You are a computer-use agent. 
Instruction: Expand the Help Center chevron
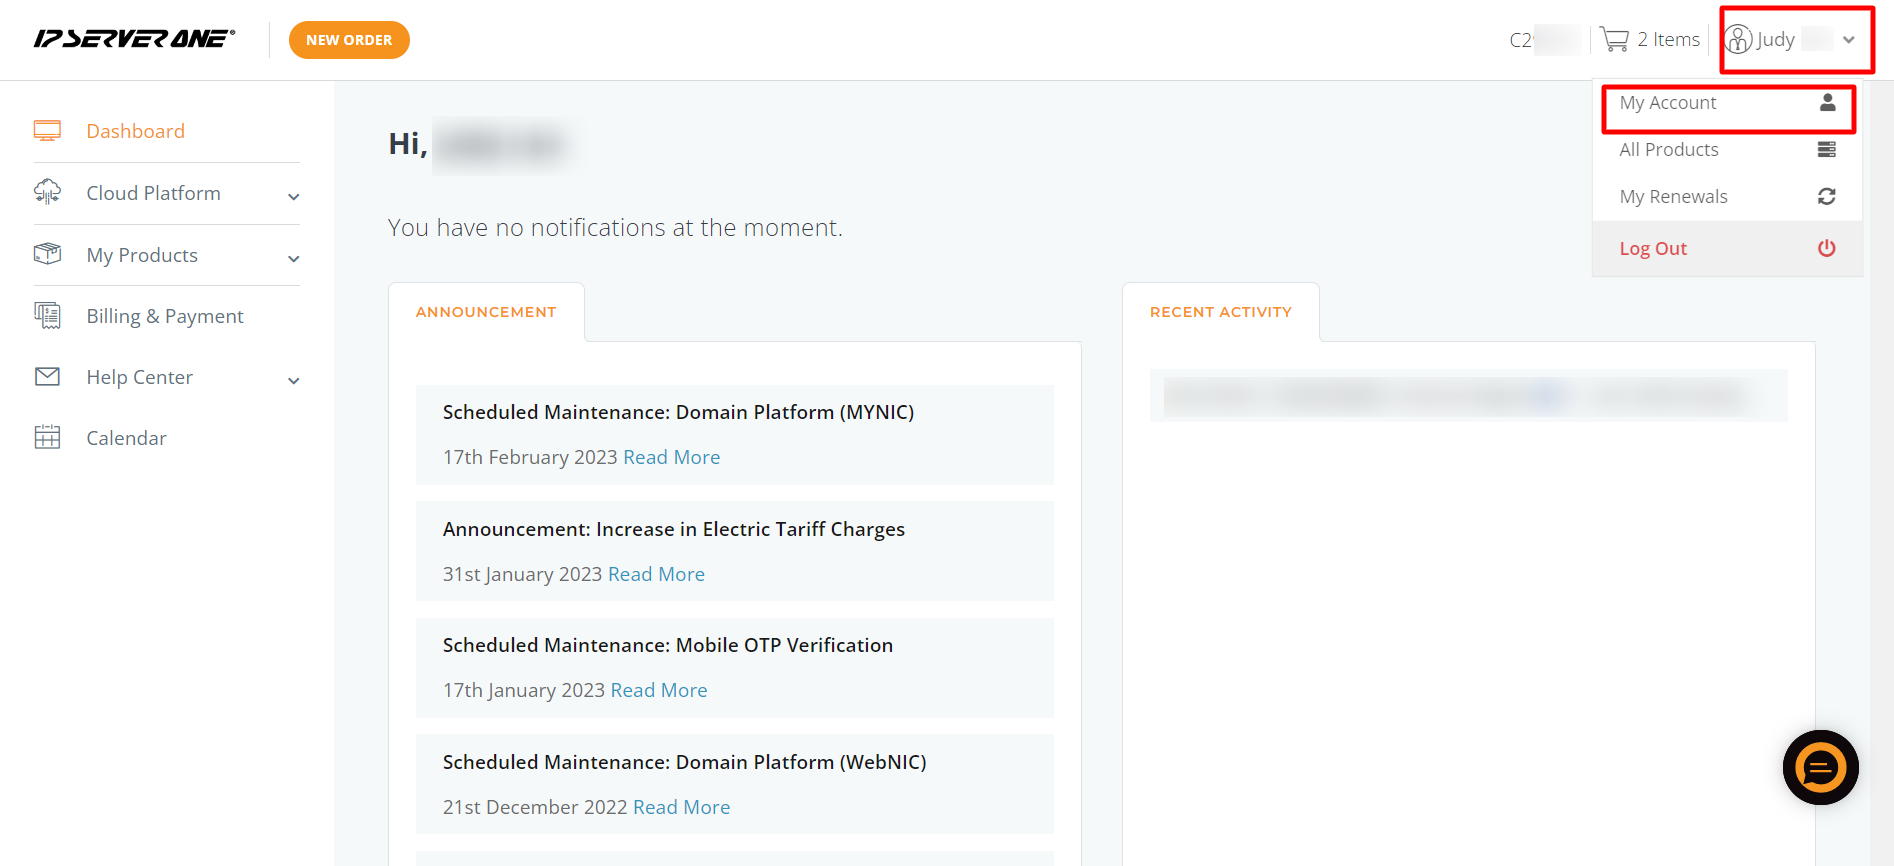click(294, 380)
